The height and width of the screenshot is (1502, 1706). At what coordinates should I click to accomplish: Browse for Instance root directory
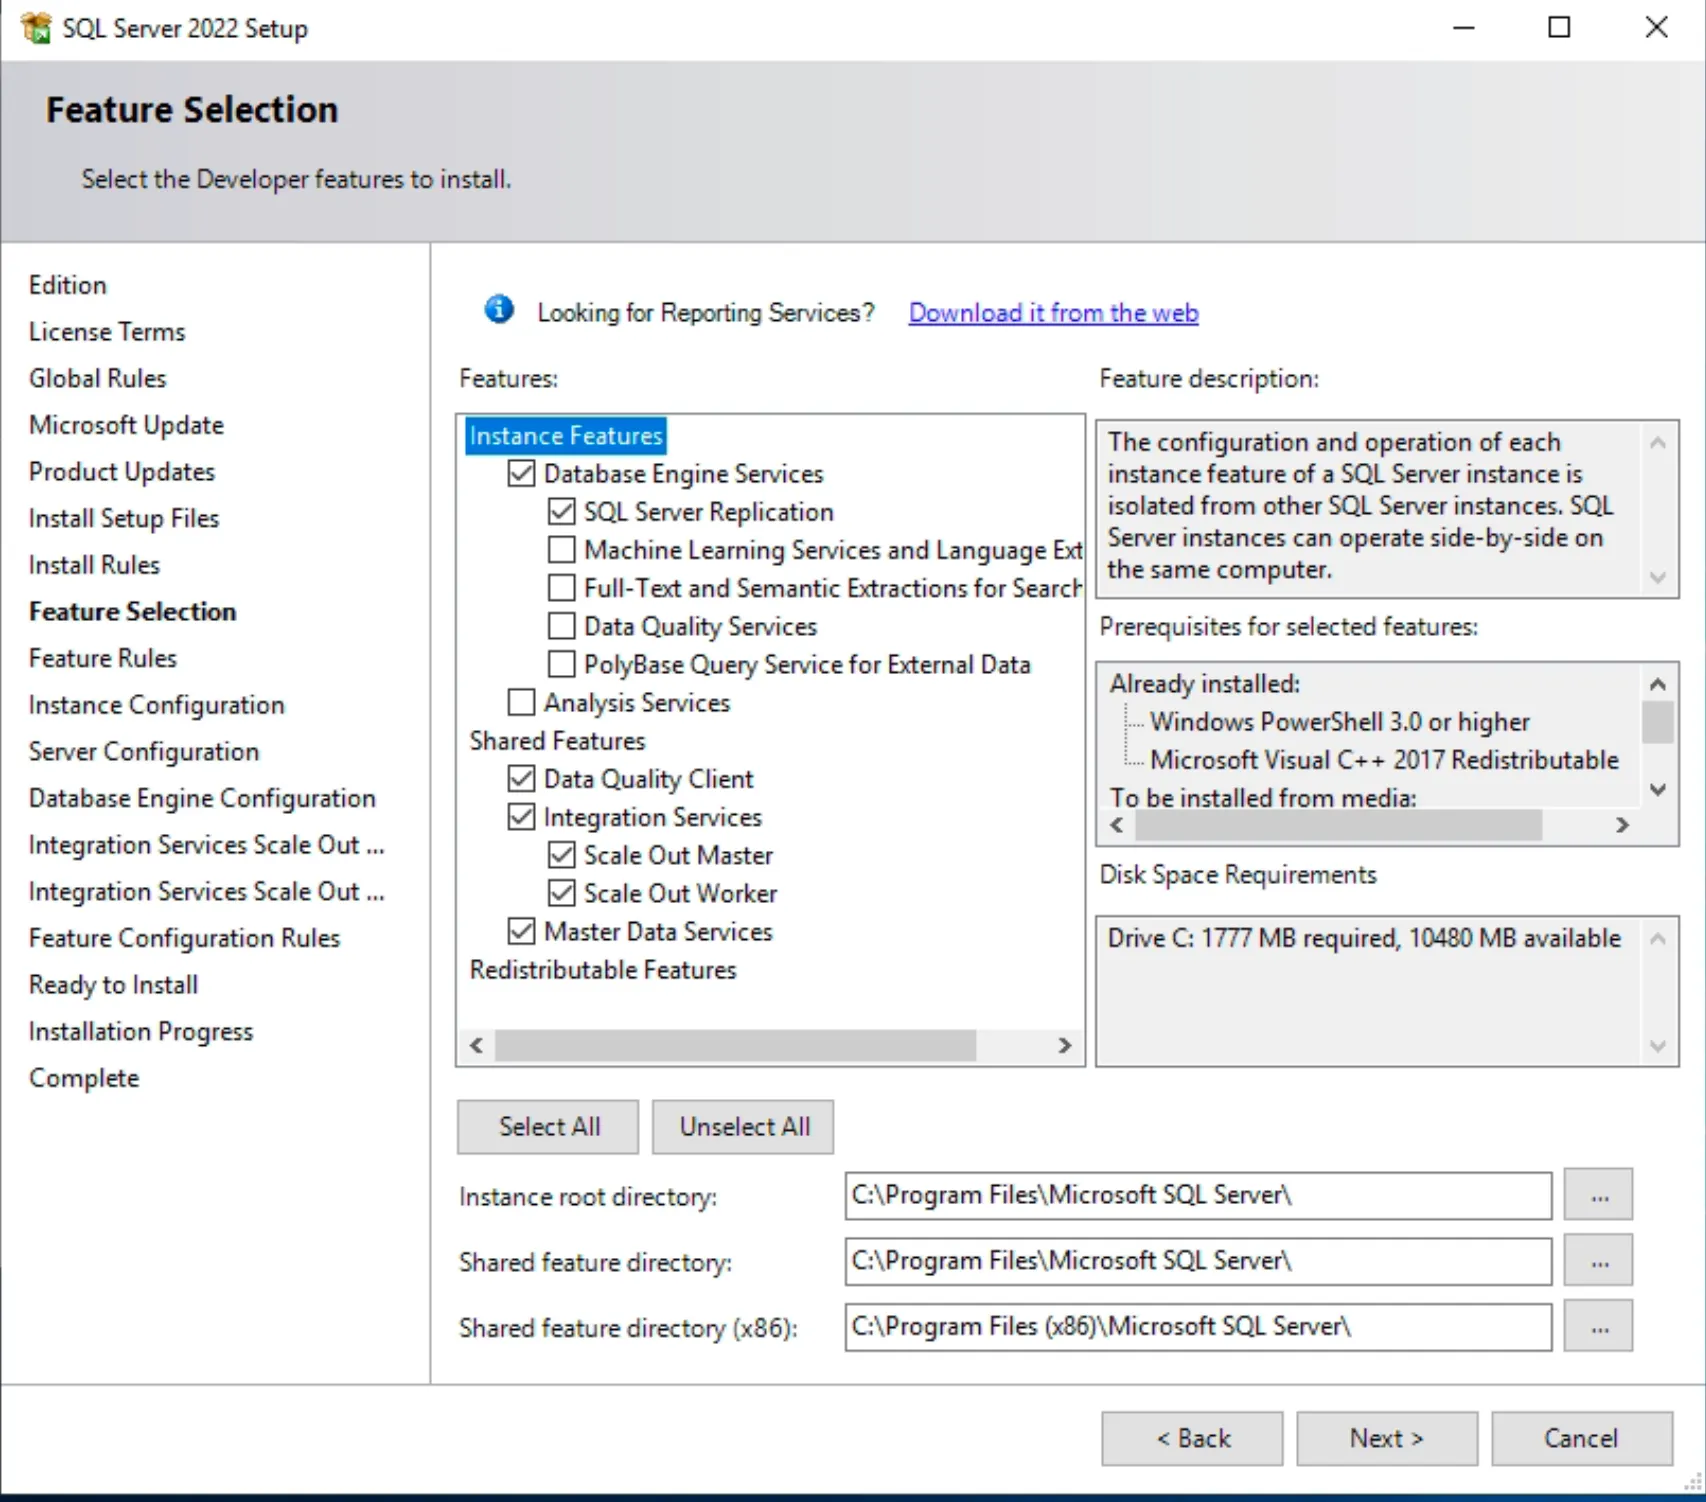[1599, 1195]
